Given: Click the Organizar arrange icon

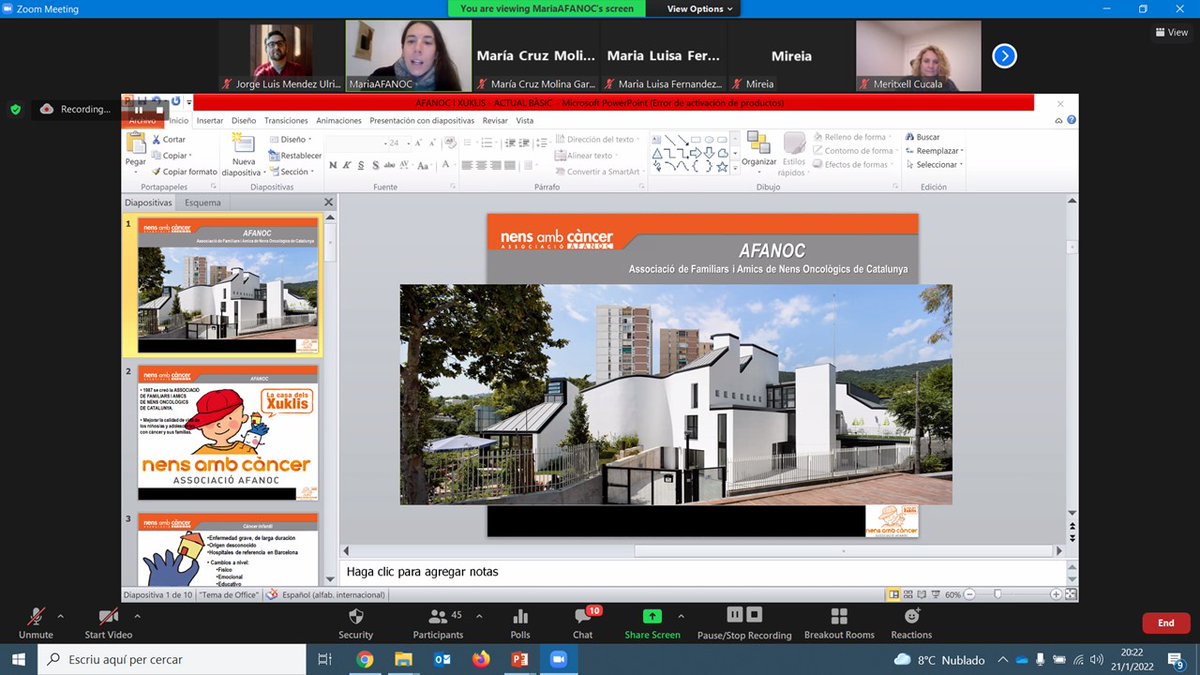Looking at the screenshot, I should pyautogui.click(x=759, y=150).
